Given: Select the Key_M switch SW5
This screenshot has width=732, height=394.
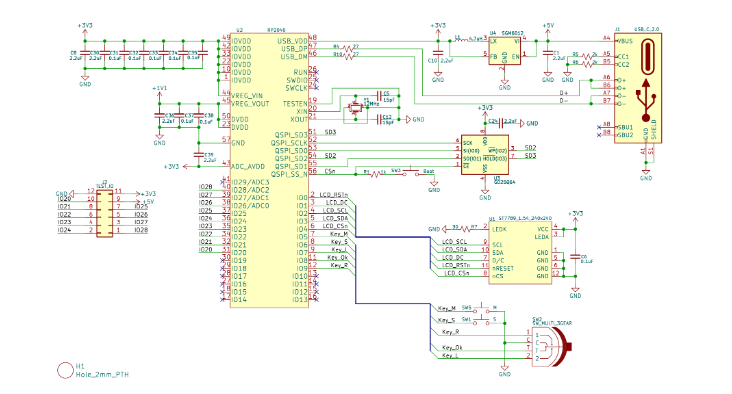Looking at the screenshot, I should click(482, 309).
